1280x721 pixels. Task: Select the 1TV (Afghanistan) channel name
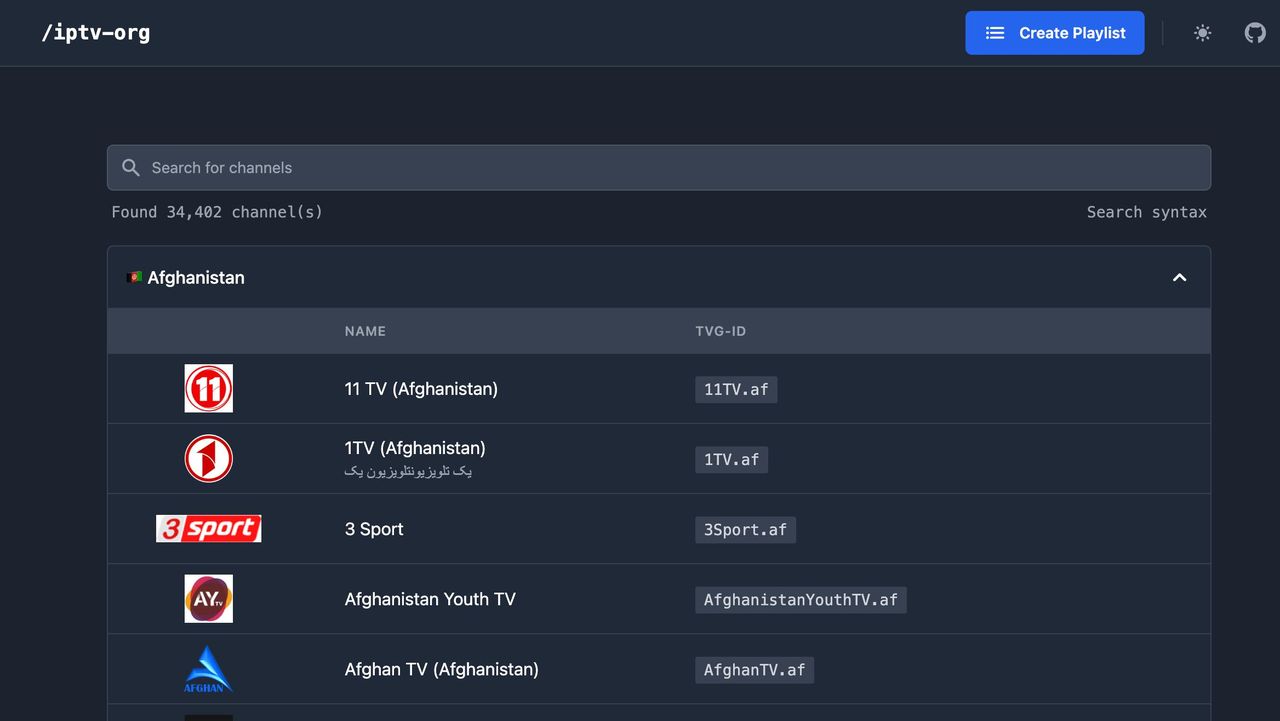pyautogui.click(x=415, y=448)
